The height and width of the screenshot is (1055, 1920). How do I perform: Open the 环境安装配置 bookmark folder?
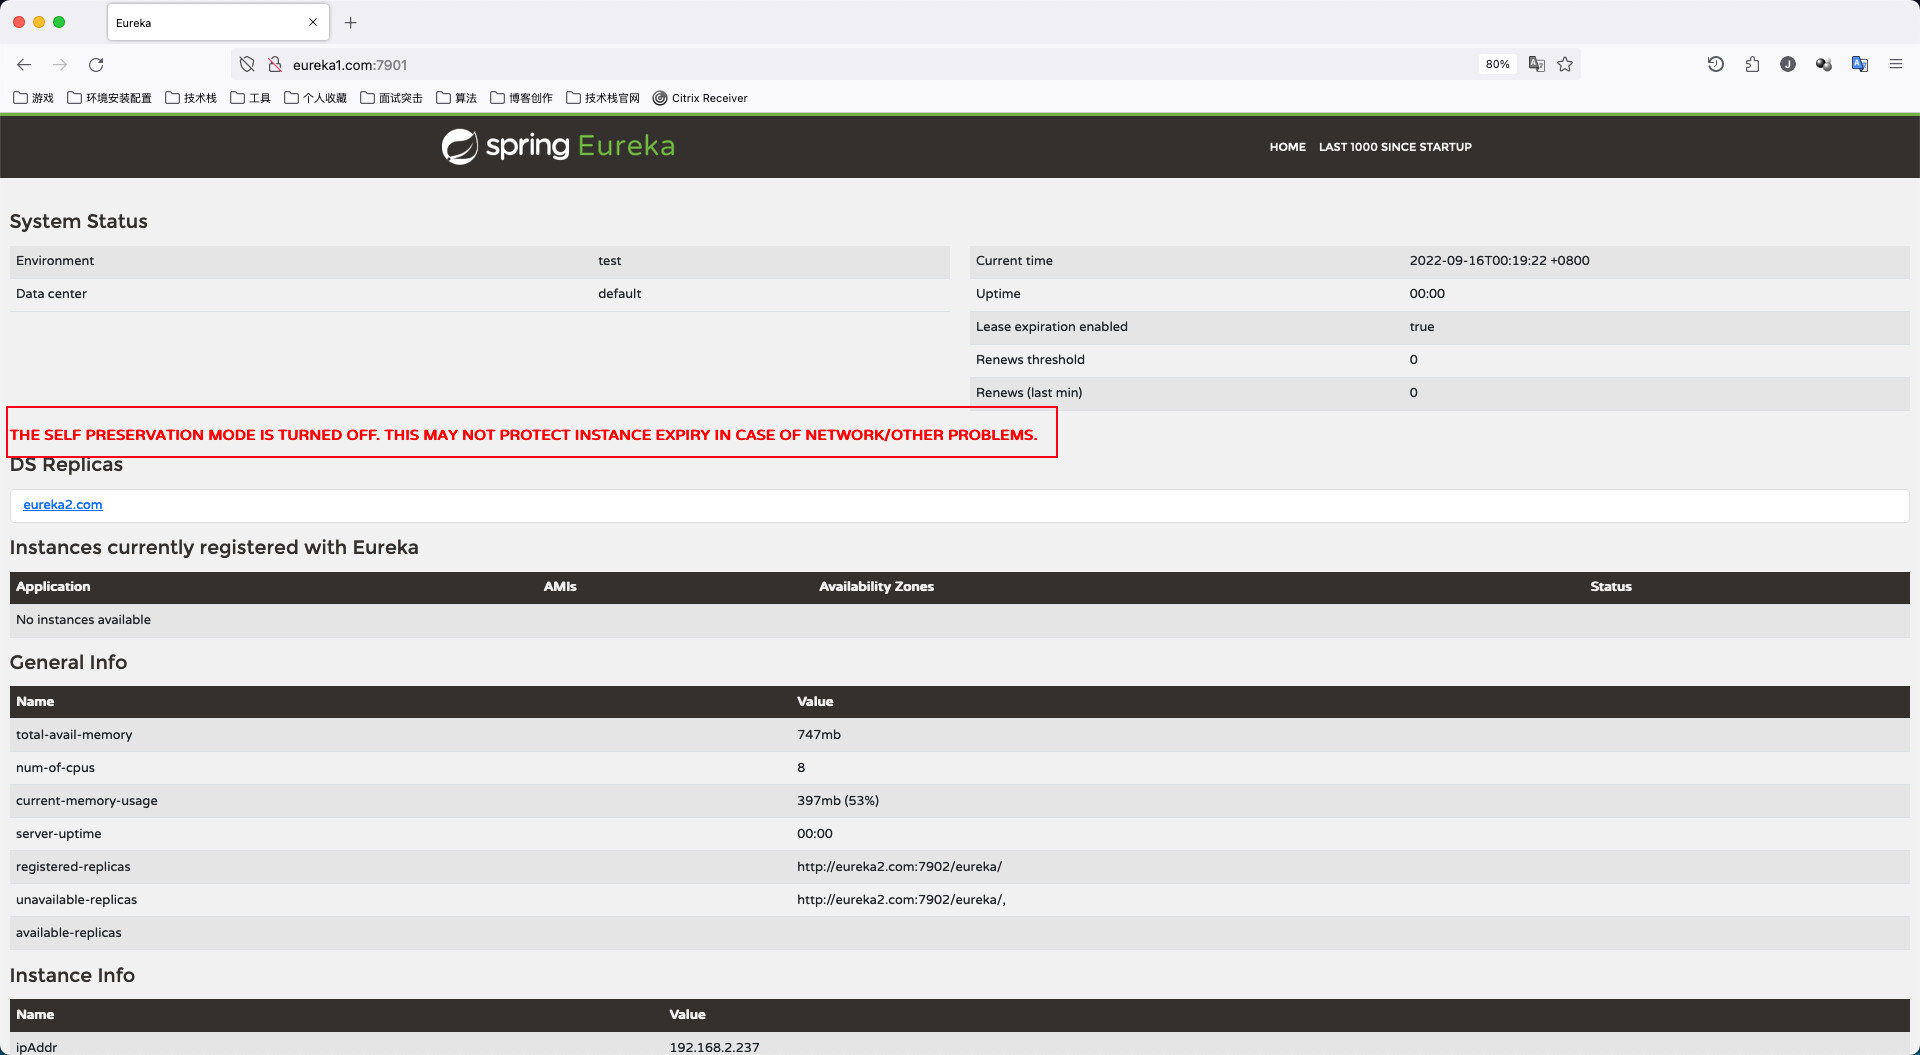(x=110, y=98)
